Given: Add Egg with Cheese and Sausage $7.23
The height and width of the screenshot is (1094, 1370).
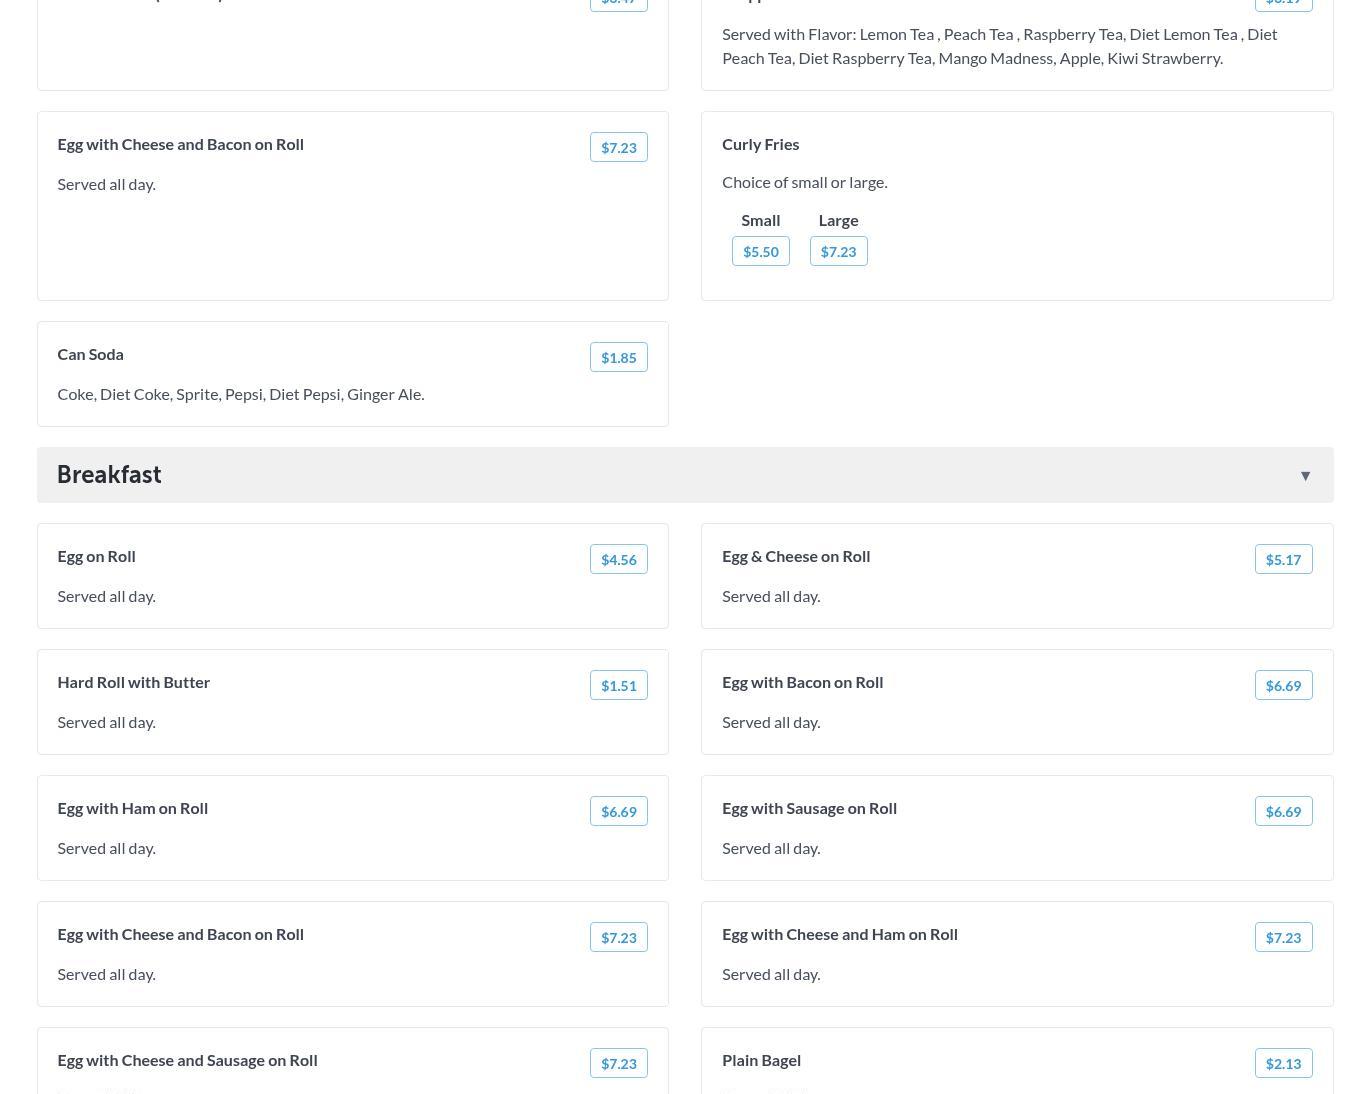Looking at the screenshot, I should tap(618, 1064).
